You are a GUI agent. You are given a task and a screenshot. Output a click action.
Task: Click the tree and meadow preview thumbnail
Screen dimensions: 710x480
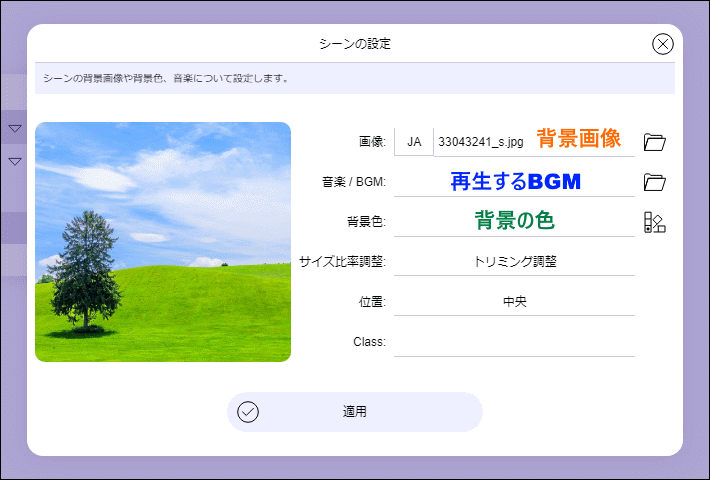pyautogui.click(x=163, y=242)
